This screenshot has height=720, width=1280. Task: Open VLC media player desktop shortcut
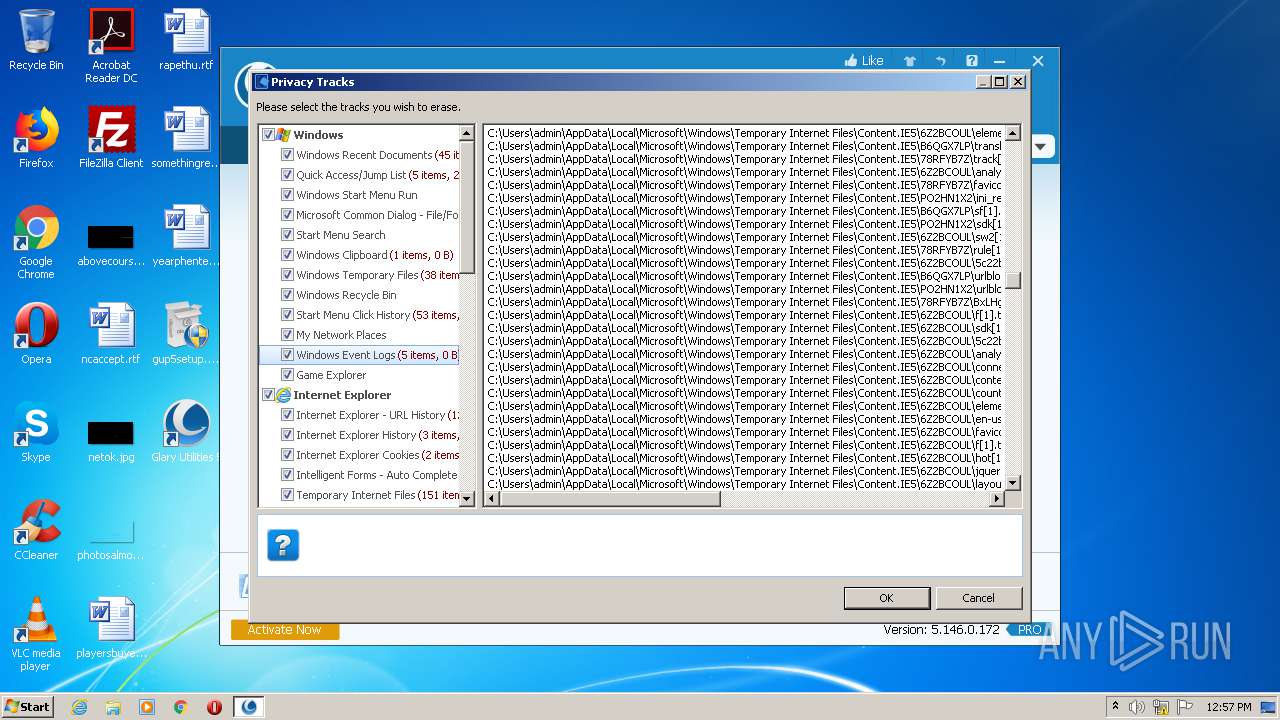pos(36,634)
